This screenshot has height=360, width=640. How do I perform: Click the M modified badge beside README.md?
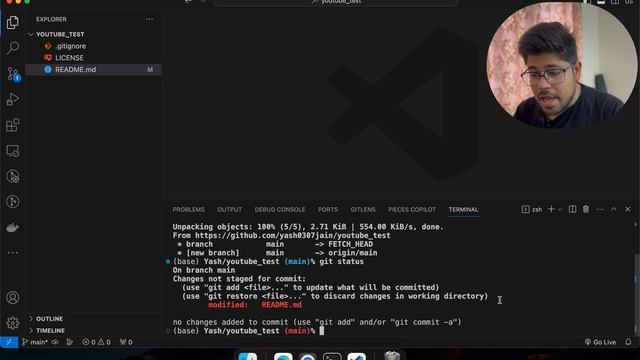pos(150,69)
